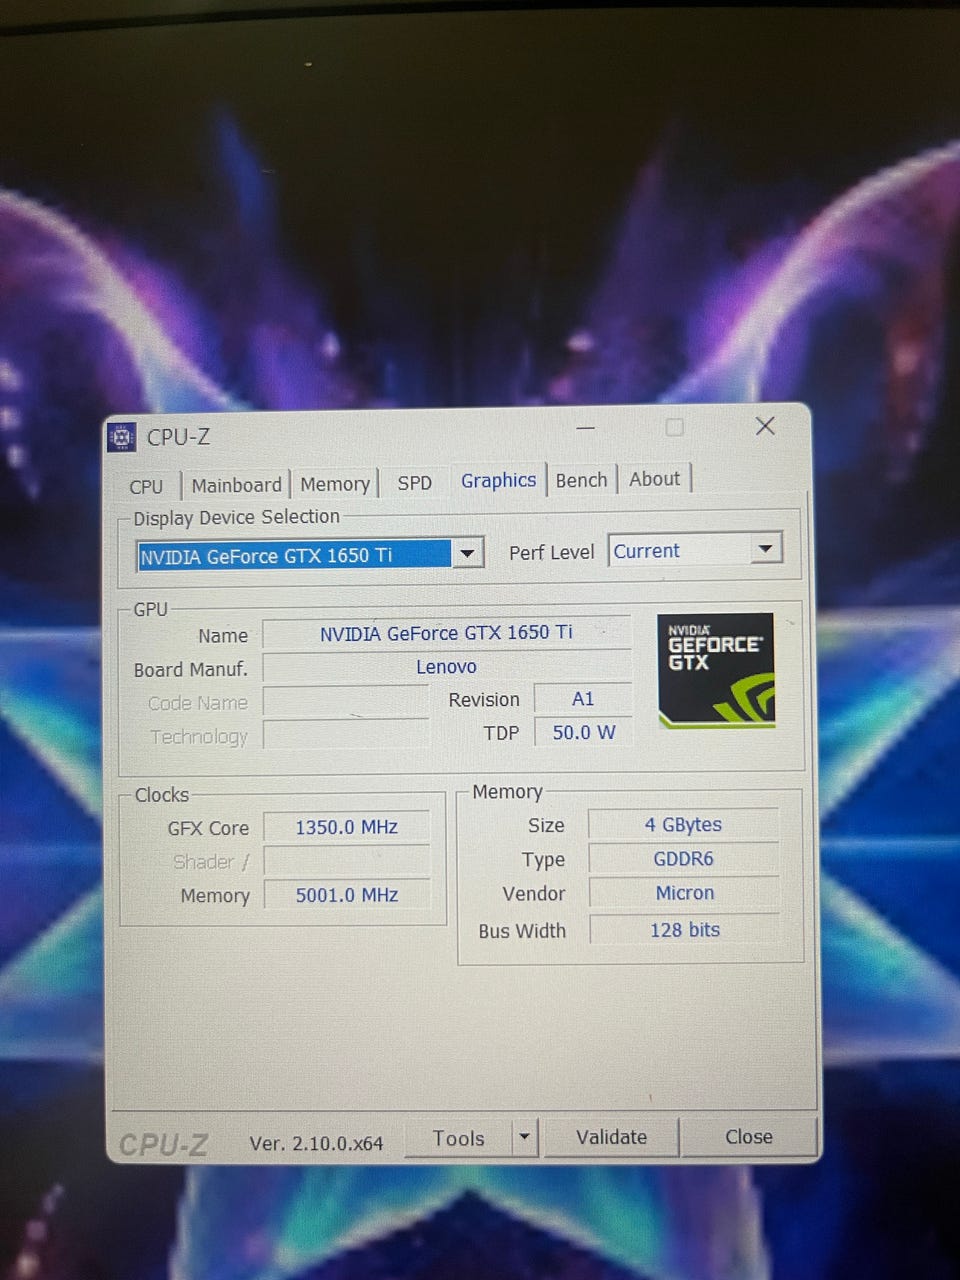
Task: Go to the About tab
Action: click(654, 479)
